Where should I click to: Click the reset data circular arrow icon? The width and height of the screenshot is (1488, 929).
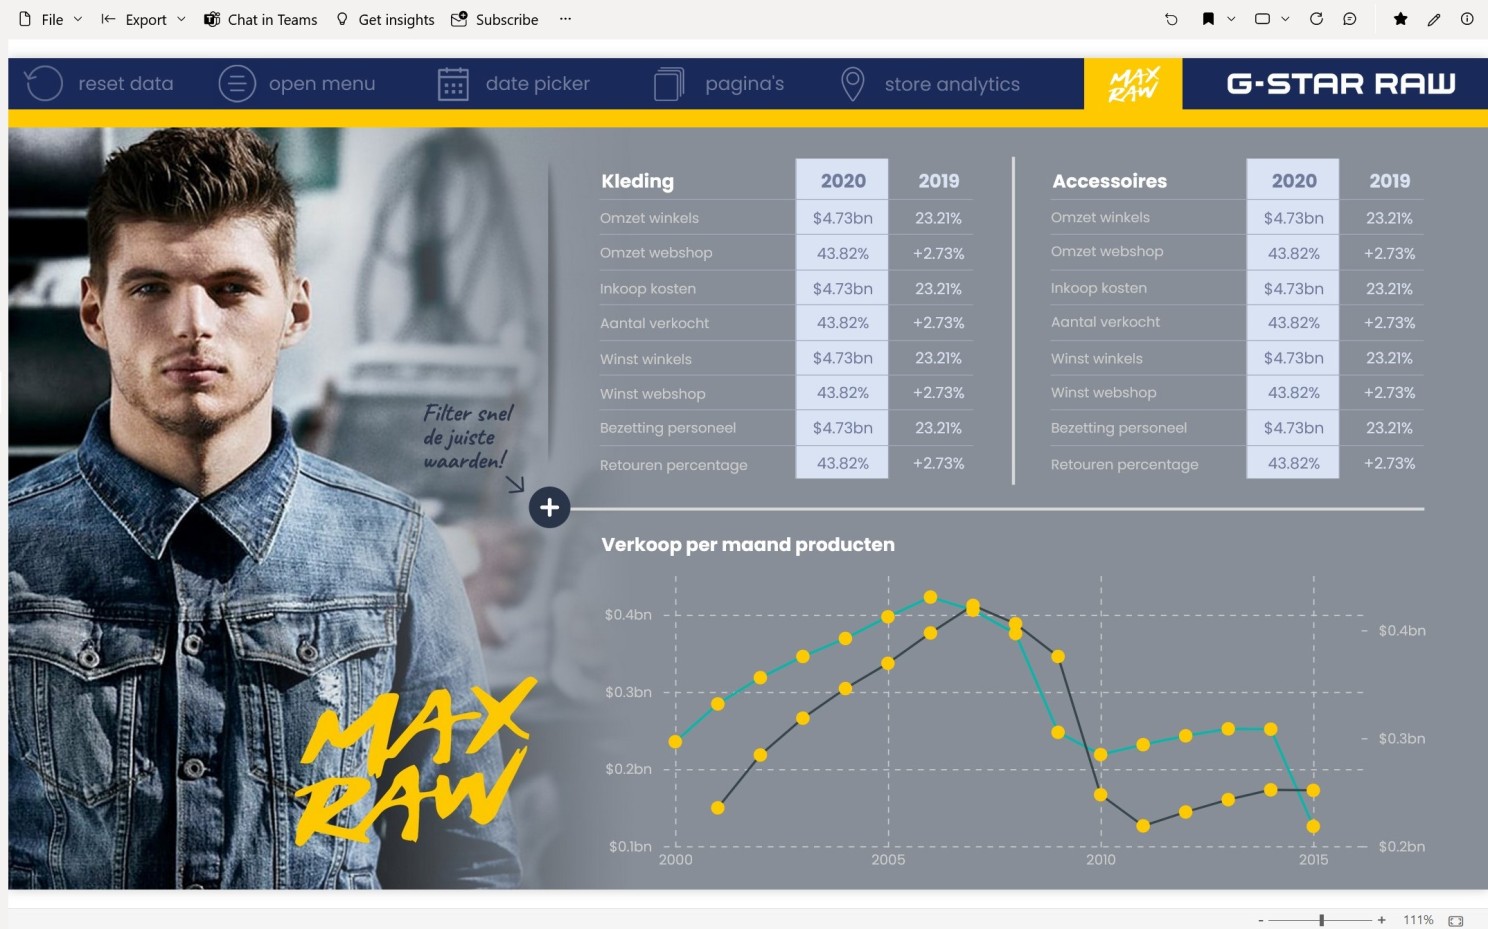click(x=44, y=84)
